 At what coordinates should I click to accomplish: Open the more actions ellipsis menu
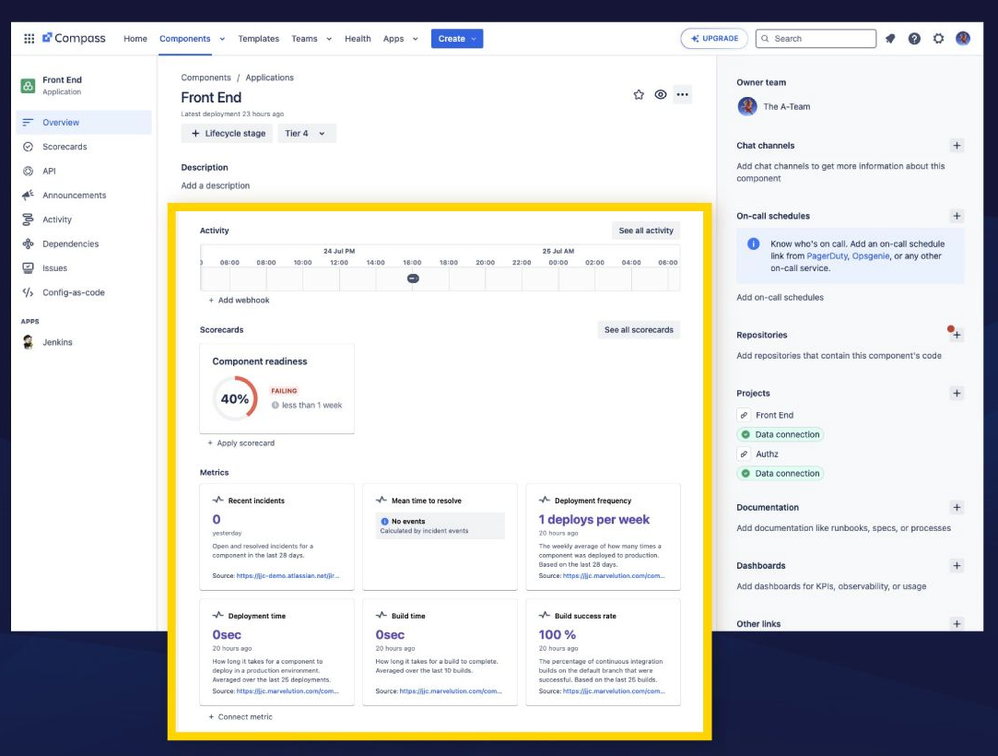tap(682, 95)
